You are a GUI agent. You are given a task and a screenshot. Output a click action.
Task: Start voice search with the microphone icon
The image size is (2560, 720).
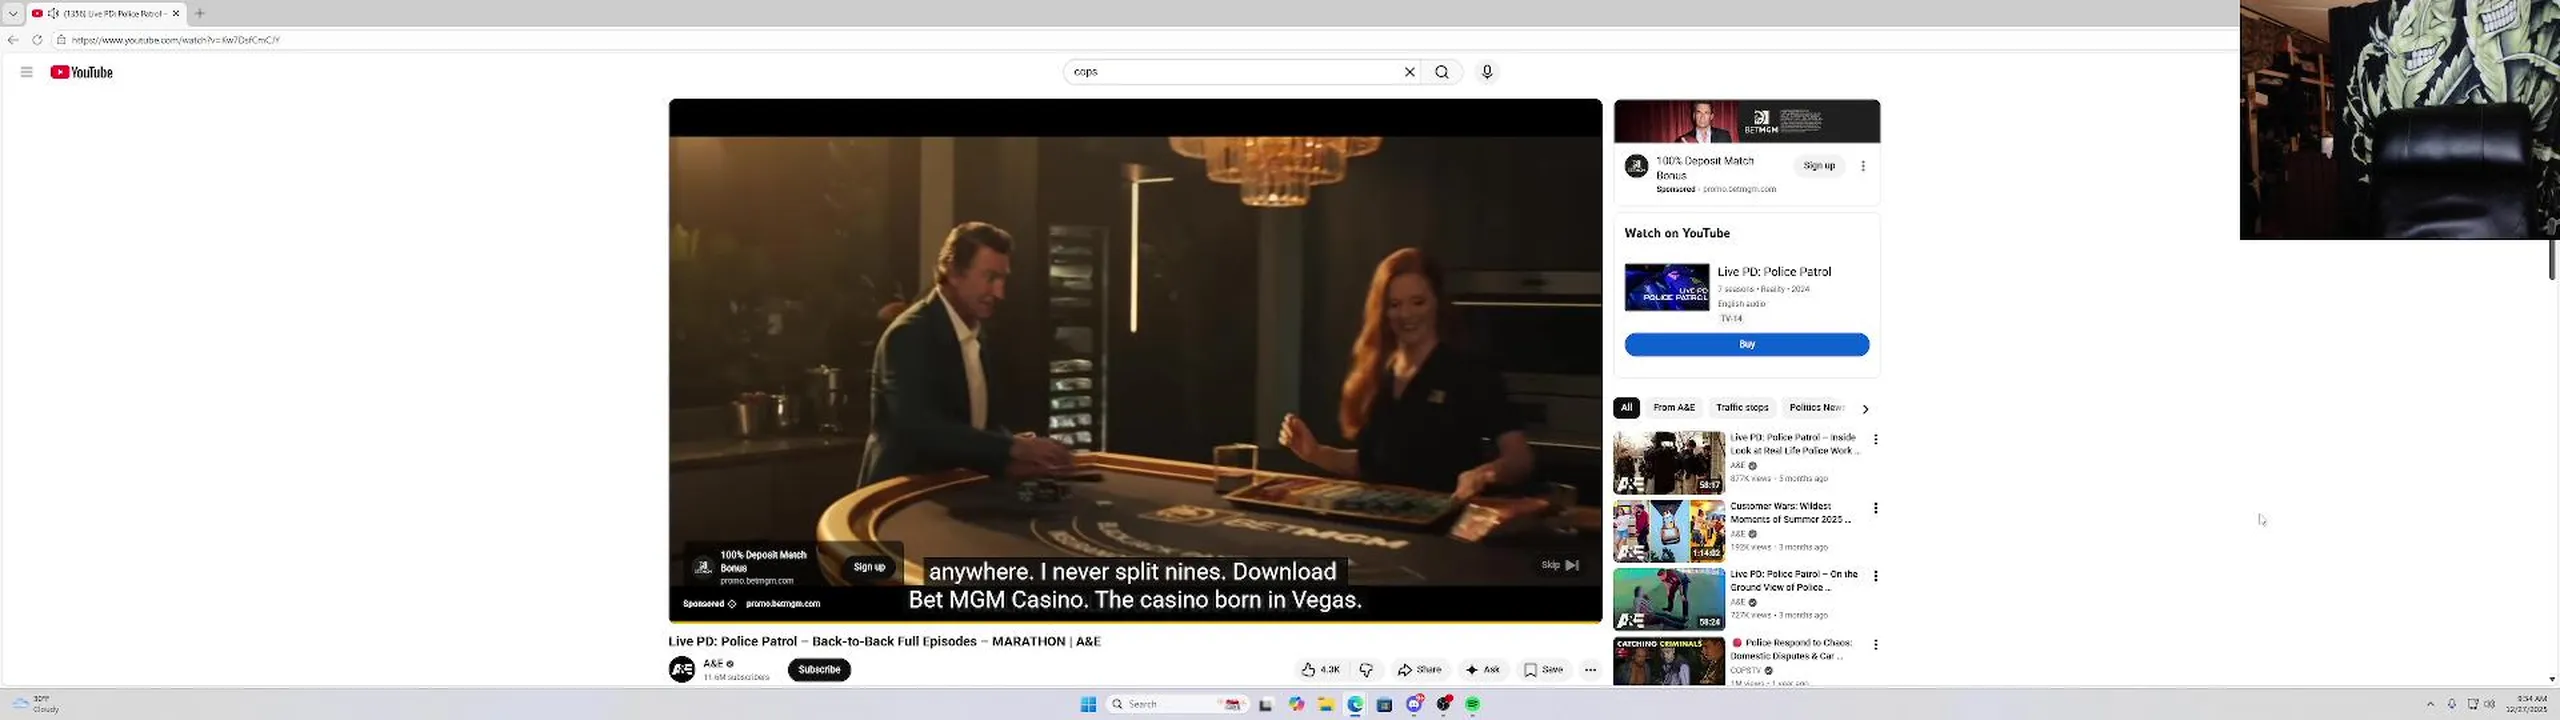1487,72
